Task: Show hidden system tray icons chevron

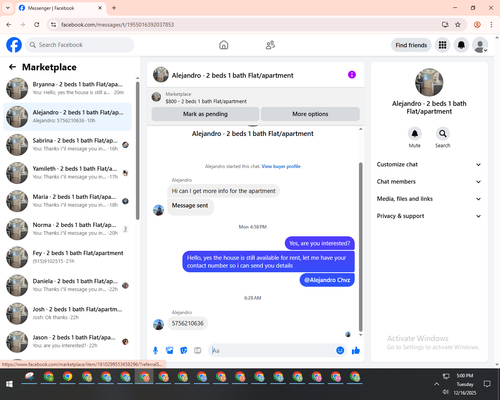Action: [x=436, y=384]
